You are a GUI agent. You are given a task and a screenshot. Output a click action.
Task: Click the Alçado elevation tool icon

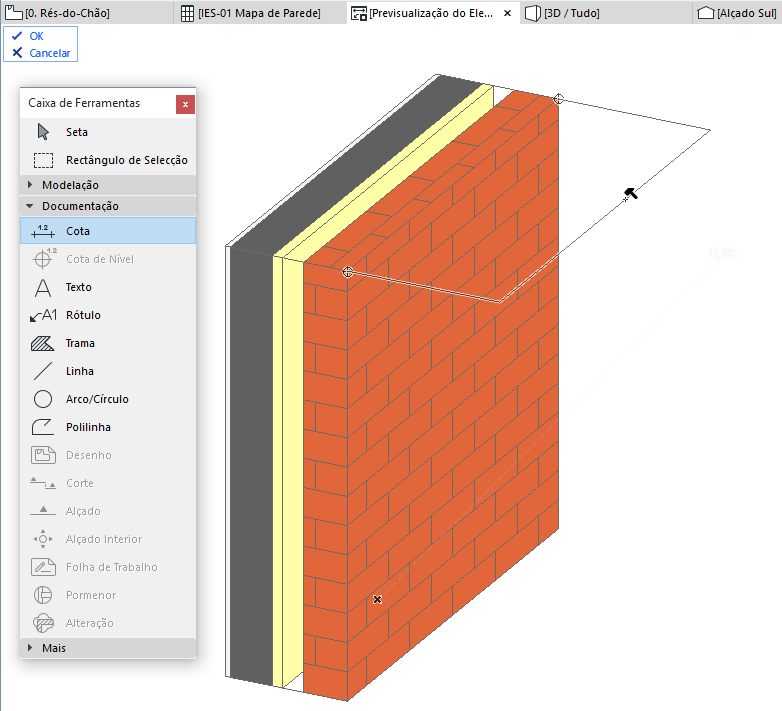point(43,511)
